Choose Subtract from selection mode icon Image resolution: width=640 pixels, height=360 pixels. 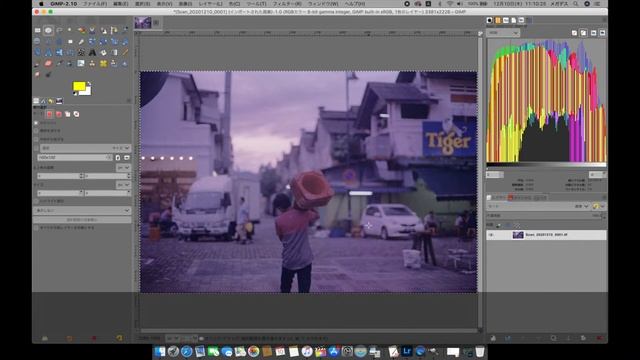point(67,114)
